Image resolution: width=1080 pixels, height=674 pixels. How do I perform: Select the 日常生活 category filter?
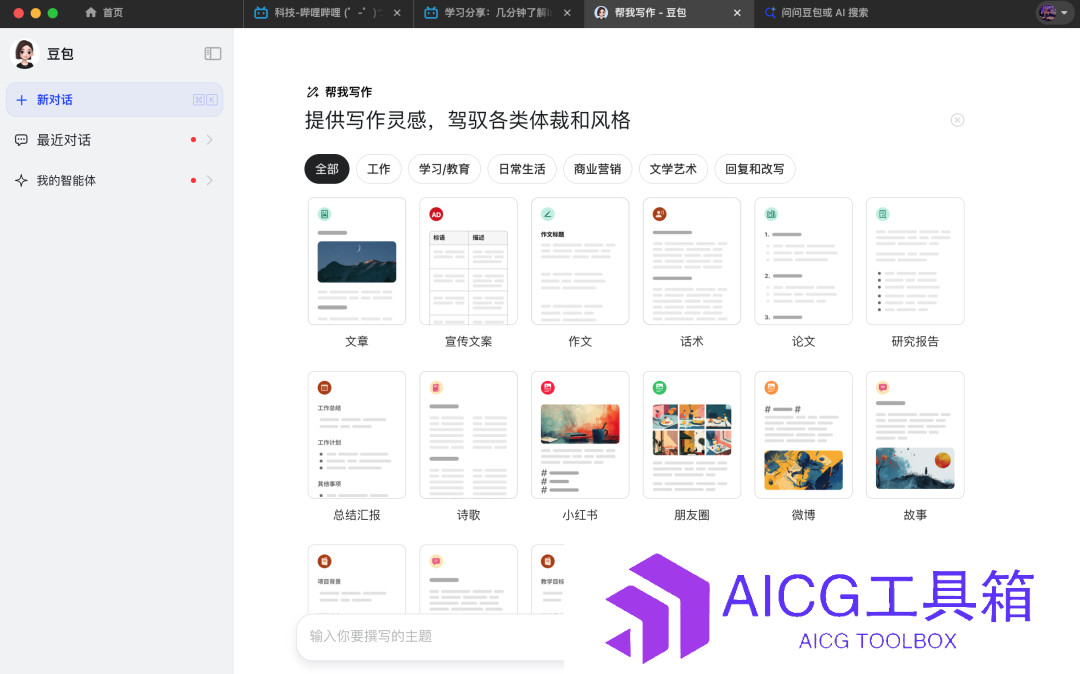coord(522,169)
